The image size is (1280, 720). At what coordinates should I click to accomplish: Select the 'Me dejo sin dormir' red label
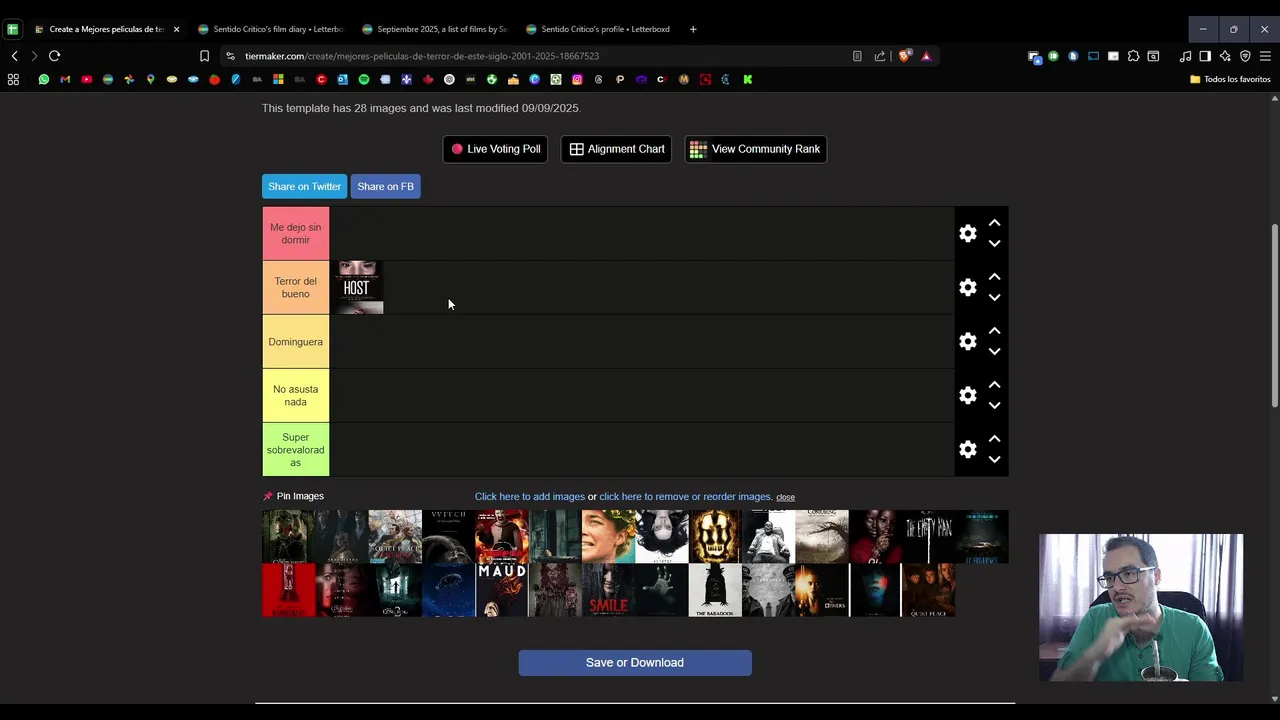(296, 234)
